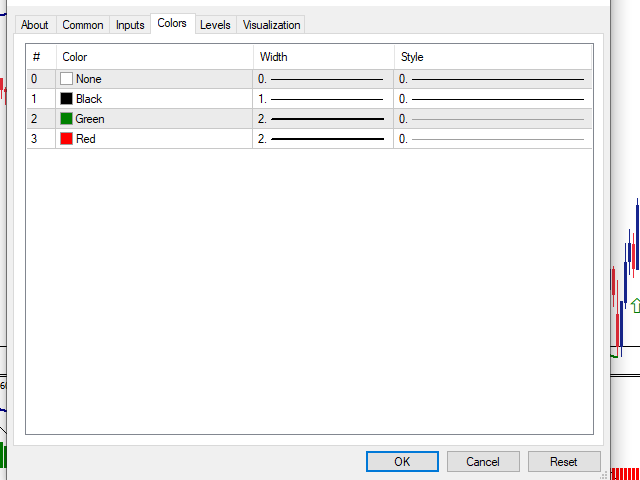Click the # column header
This screenshot has width=640, height=480.
[41, 57]
